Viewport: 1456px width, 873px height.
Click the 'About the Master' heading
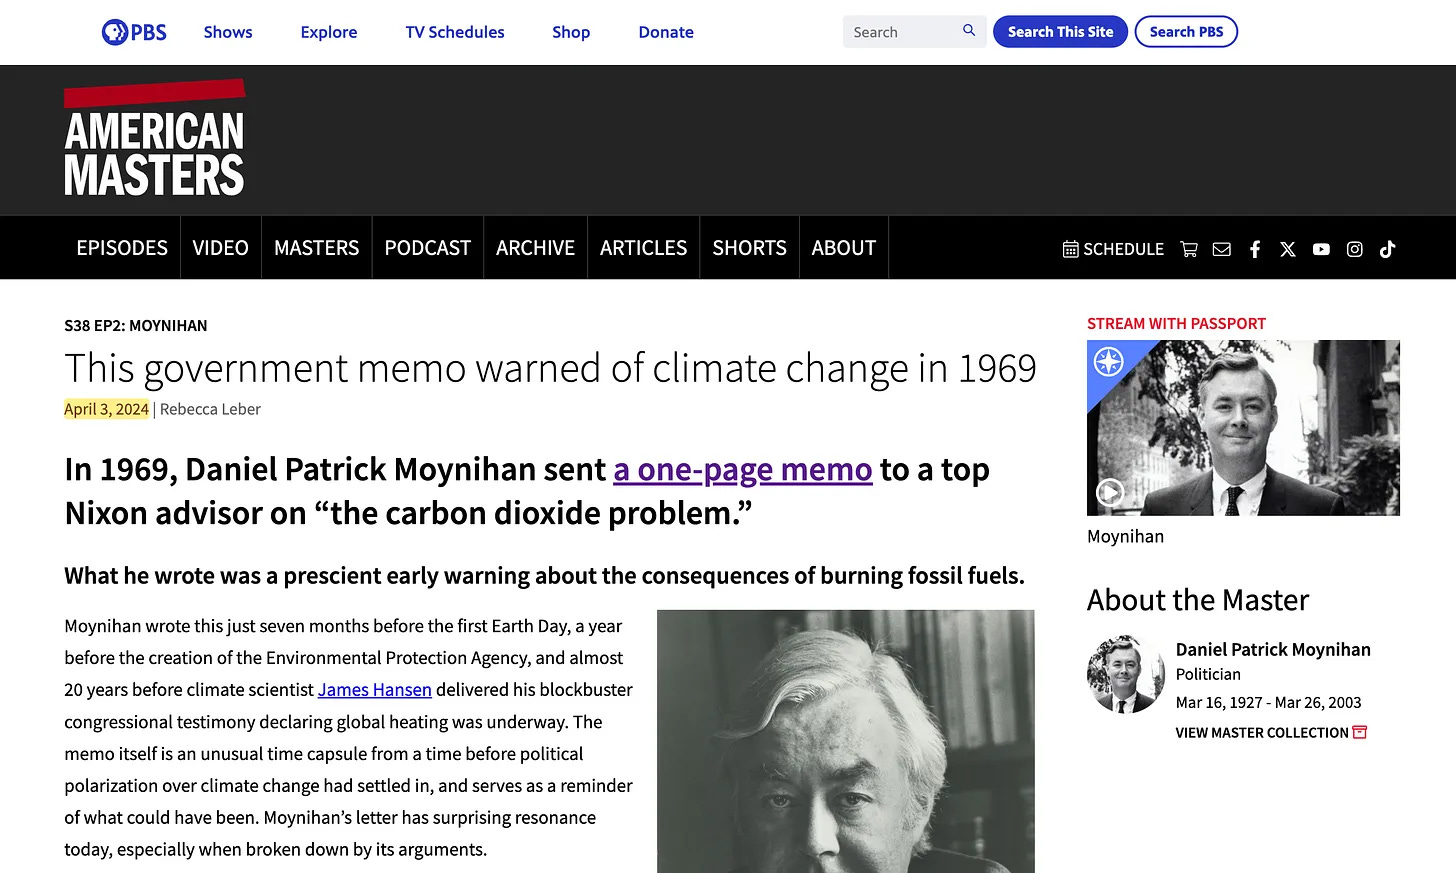tap(1198, 600)
